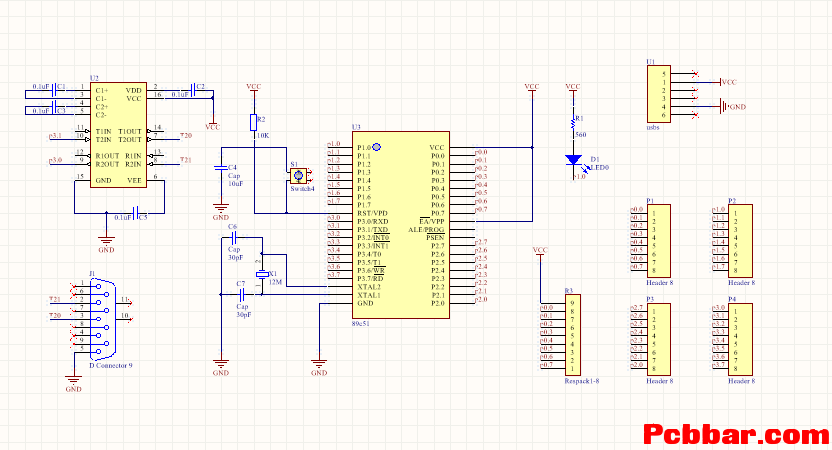Click the VEE pin label on U2
This screenshot has height=450, width=832.
tap(134, 181)
